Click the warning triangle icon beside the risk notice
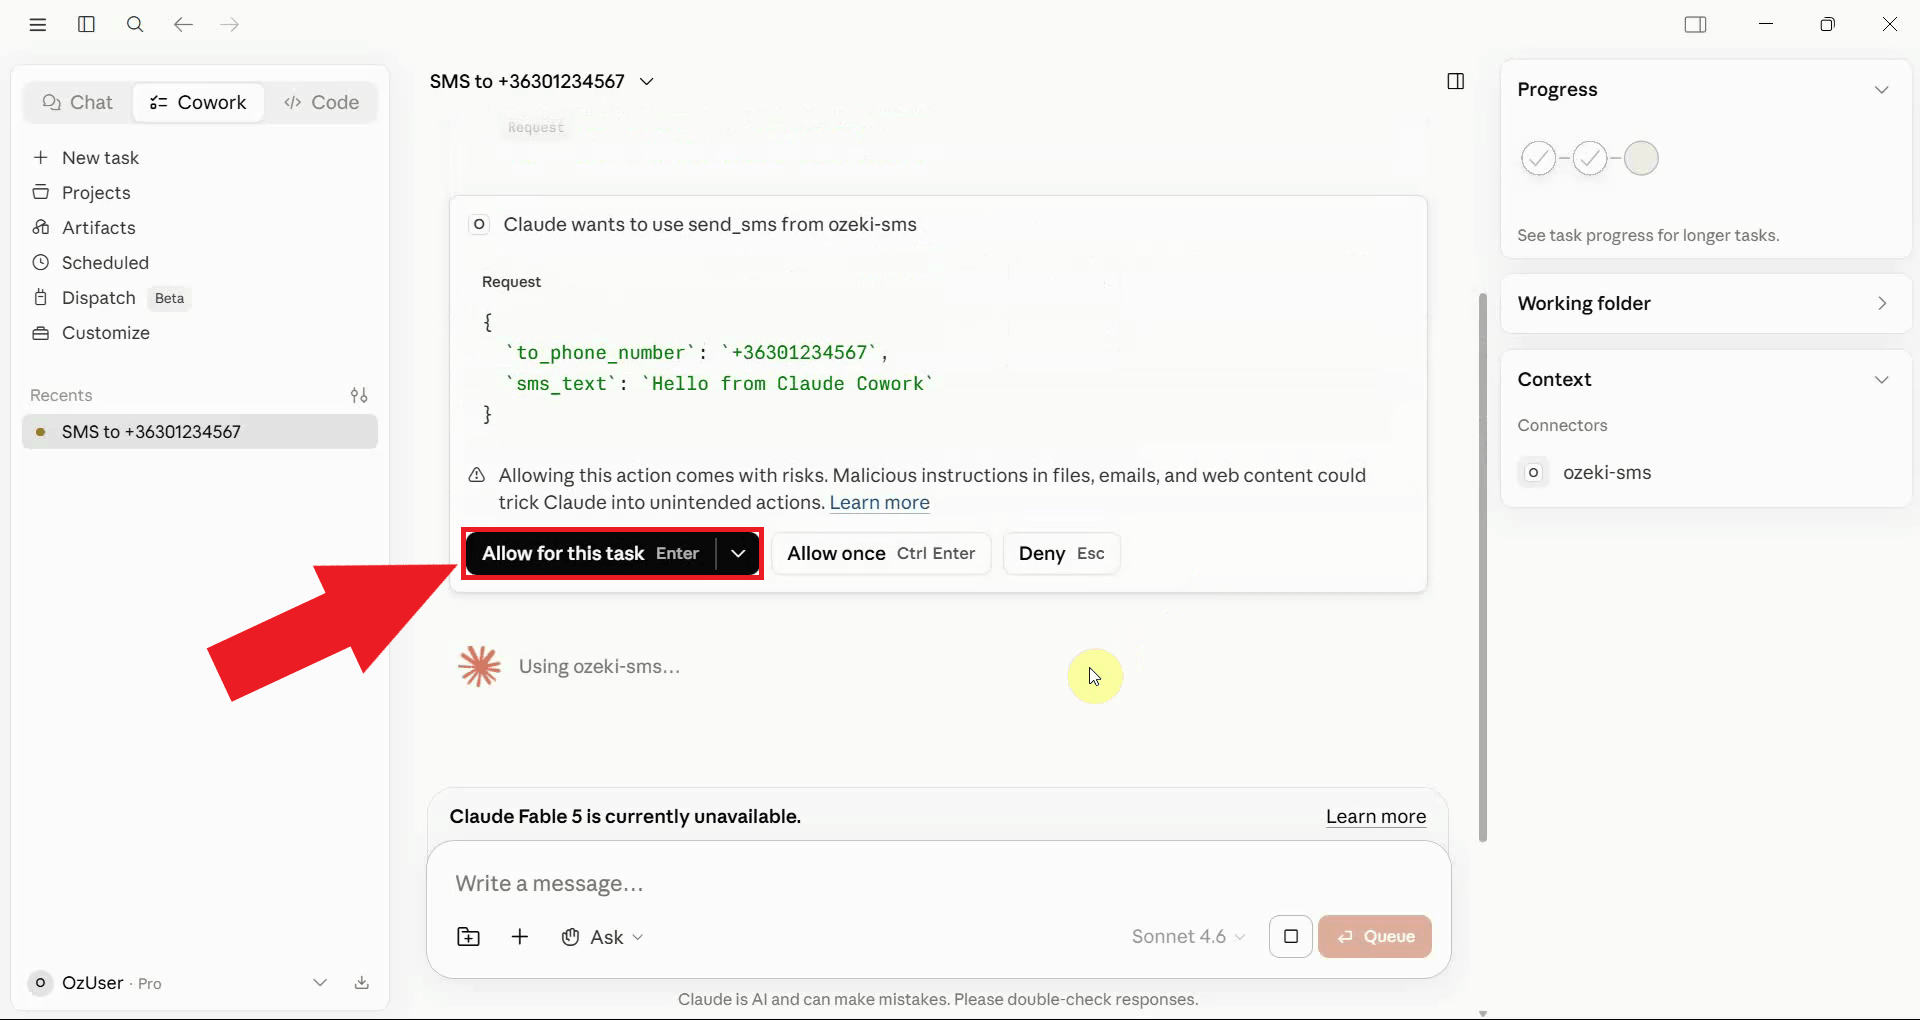The height and width of the screenshot is (1020, 1920). click(x=477, y=475)
